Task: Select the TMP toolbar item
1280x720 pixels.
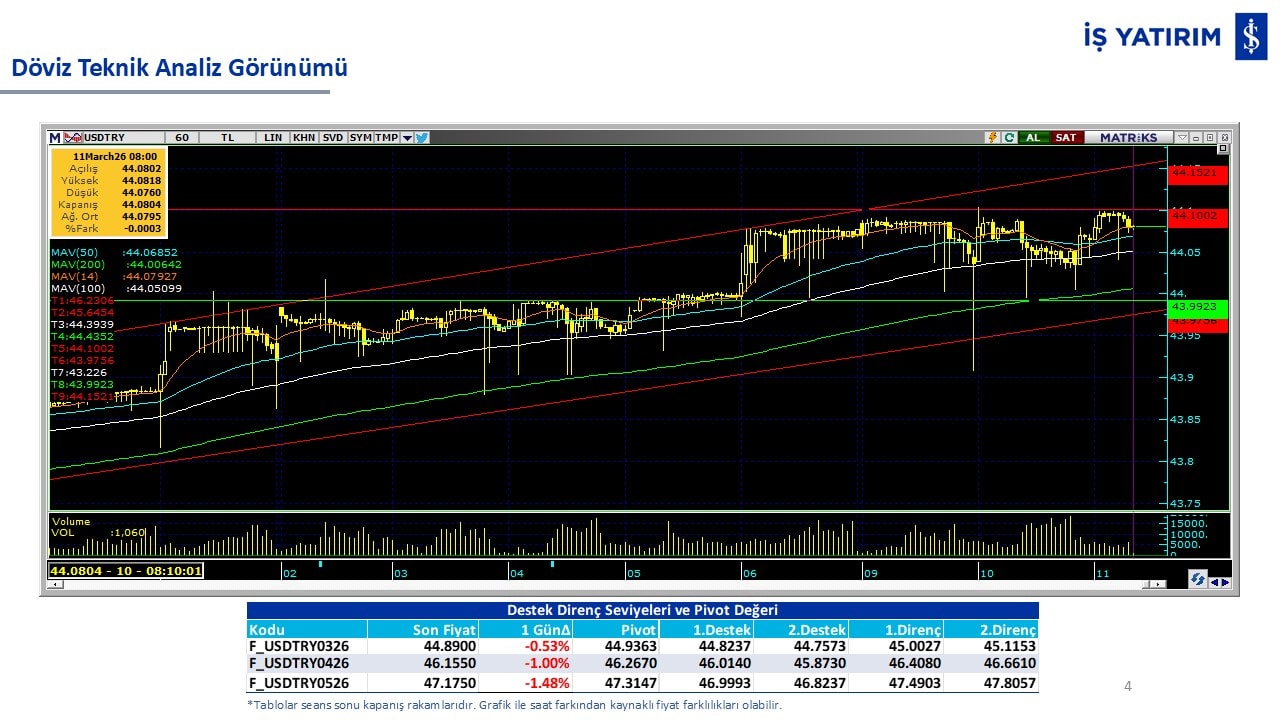Action: (x=387, y=138)
